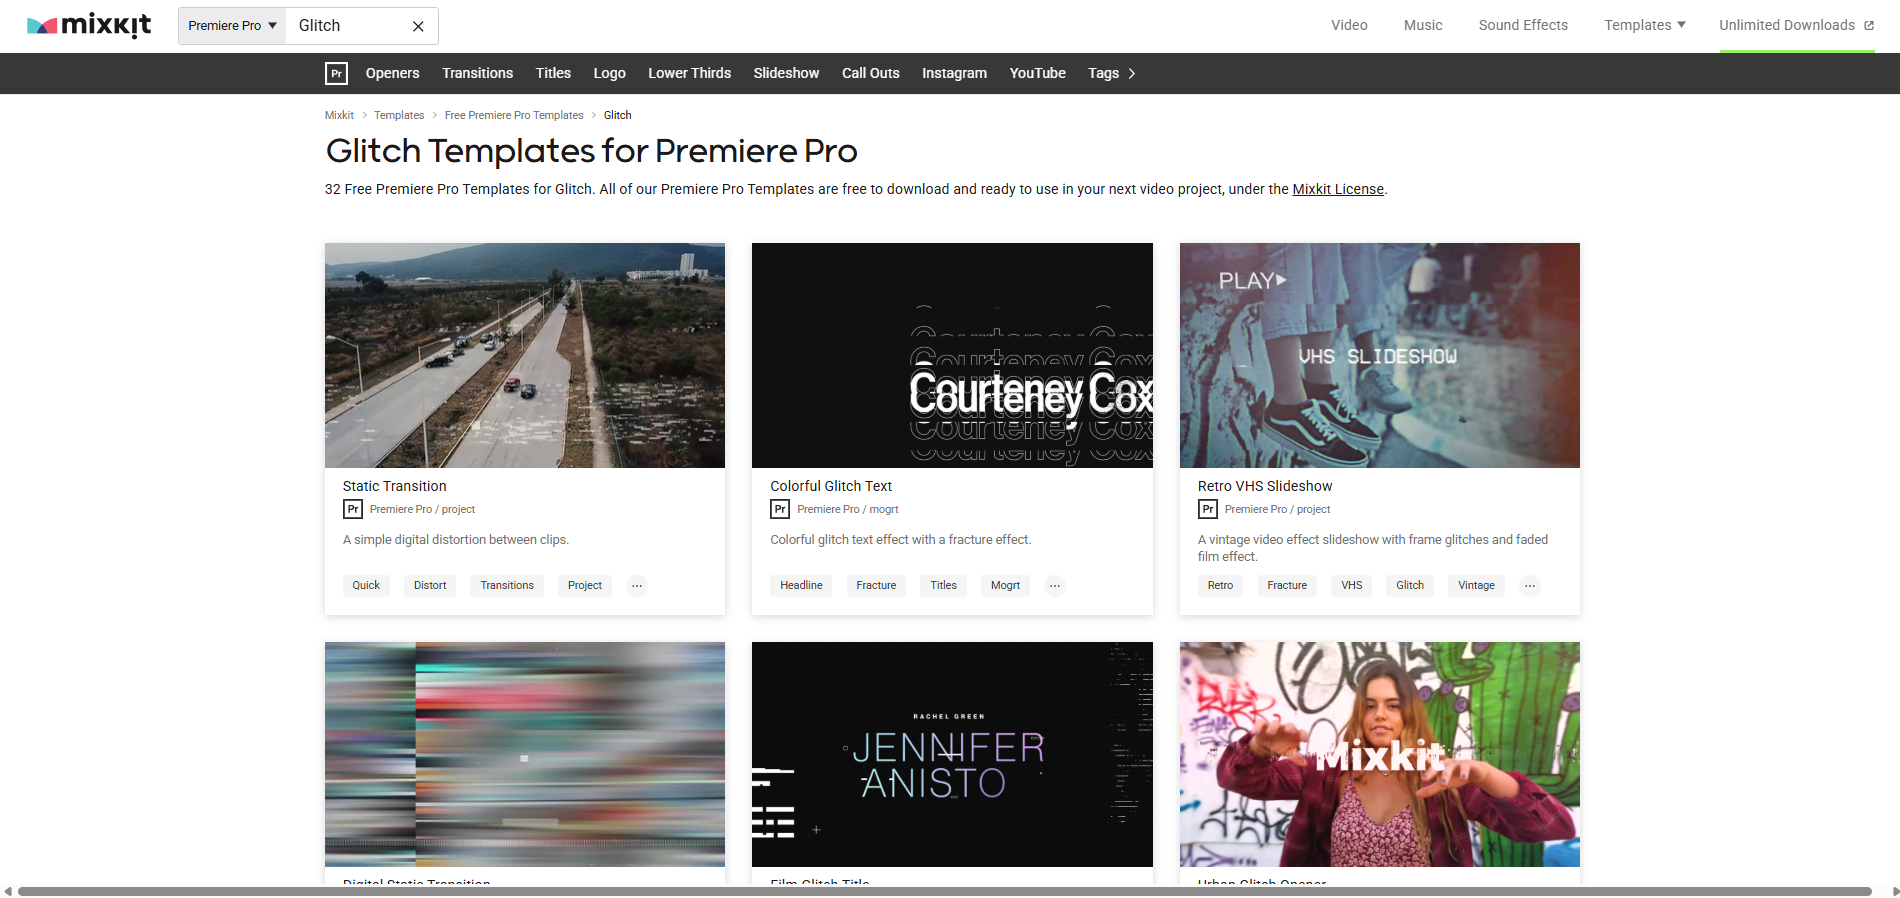This screenshot has height=898, width=1900.
Task: Open the Openers category
Action: pos(393,73)
